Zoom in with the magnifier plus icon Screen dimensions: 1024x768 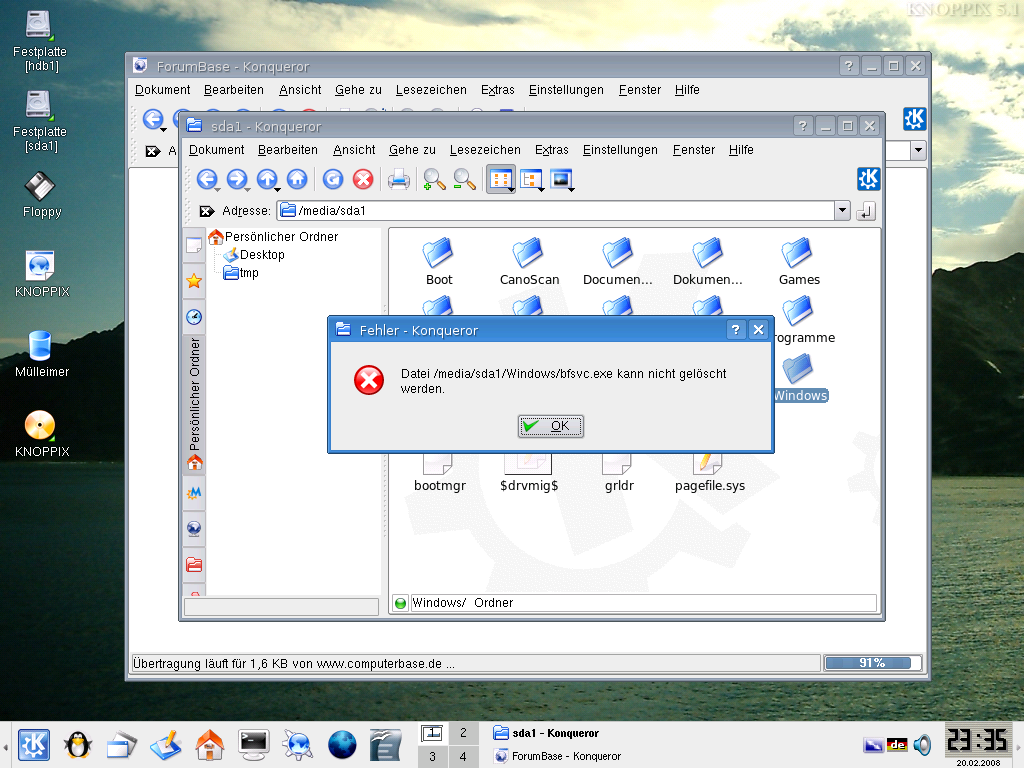coord(434,179)
